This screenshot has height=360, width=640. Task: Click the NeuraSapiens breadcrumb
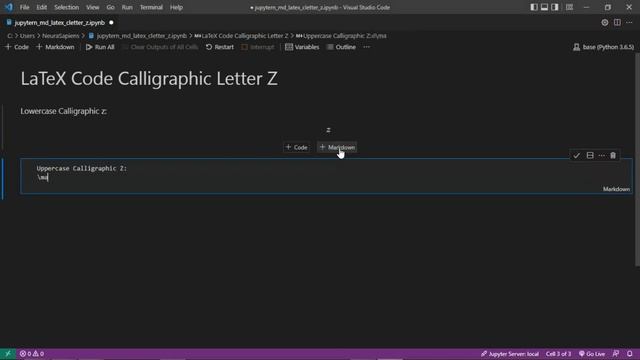pos(60,36)
